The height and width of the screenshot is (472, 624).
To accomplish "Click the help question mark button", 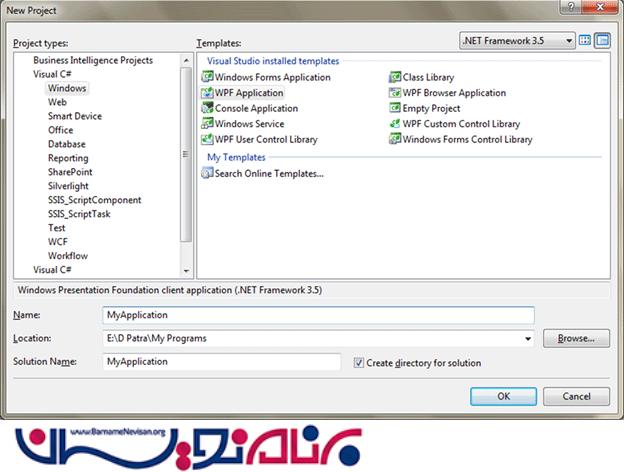I will point(571,7).
